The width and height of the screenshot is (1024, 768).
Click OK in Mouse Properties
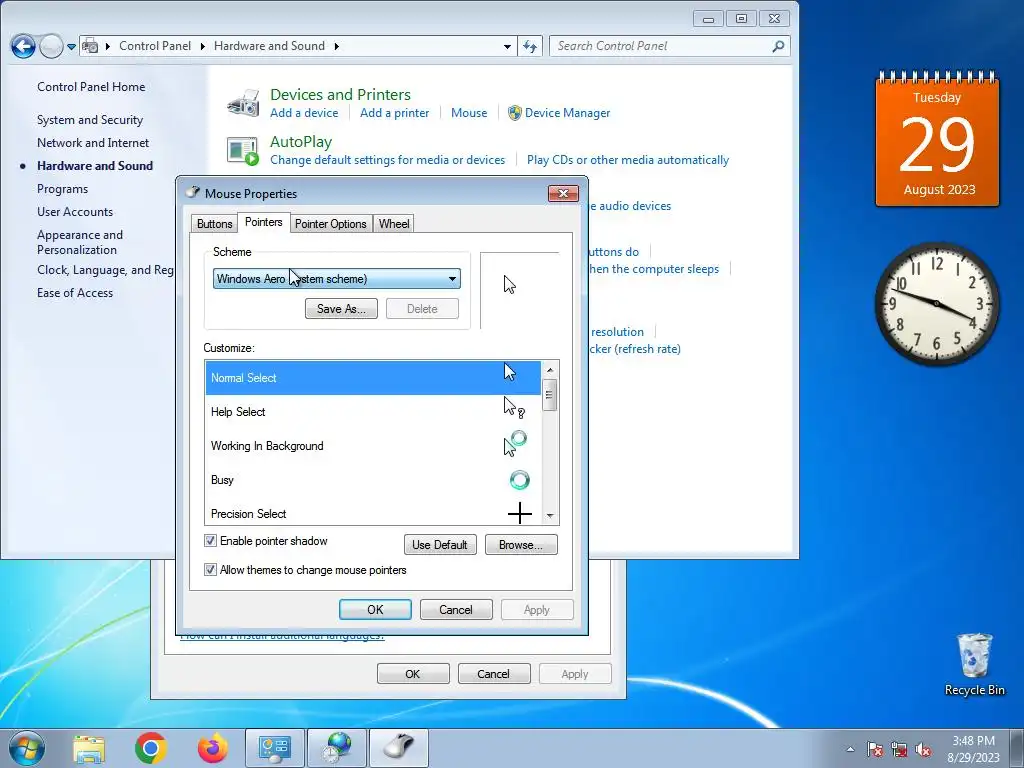pos(375,610)
